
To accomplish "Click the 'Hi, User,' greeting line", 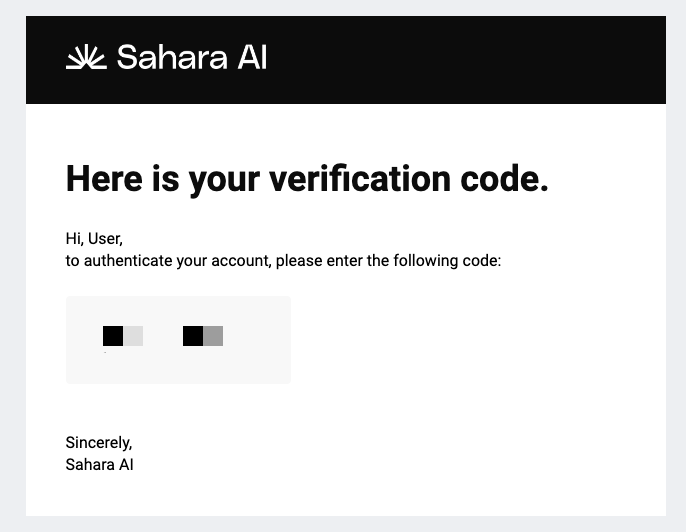I will pos(94,239).
